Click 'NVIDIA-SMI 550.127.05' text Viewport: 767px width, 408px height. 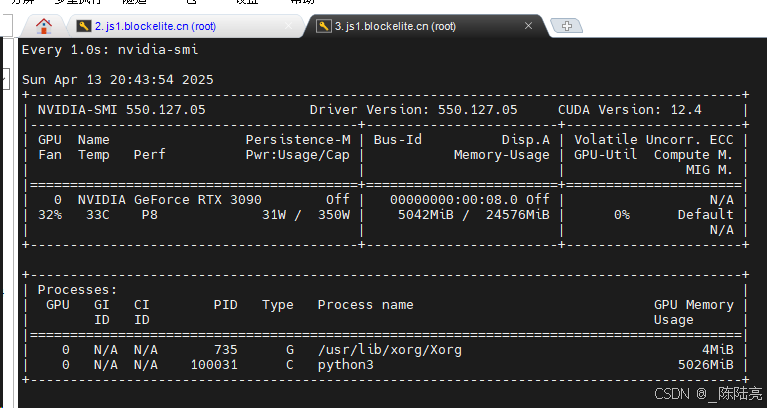121,110
